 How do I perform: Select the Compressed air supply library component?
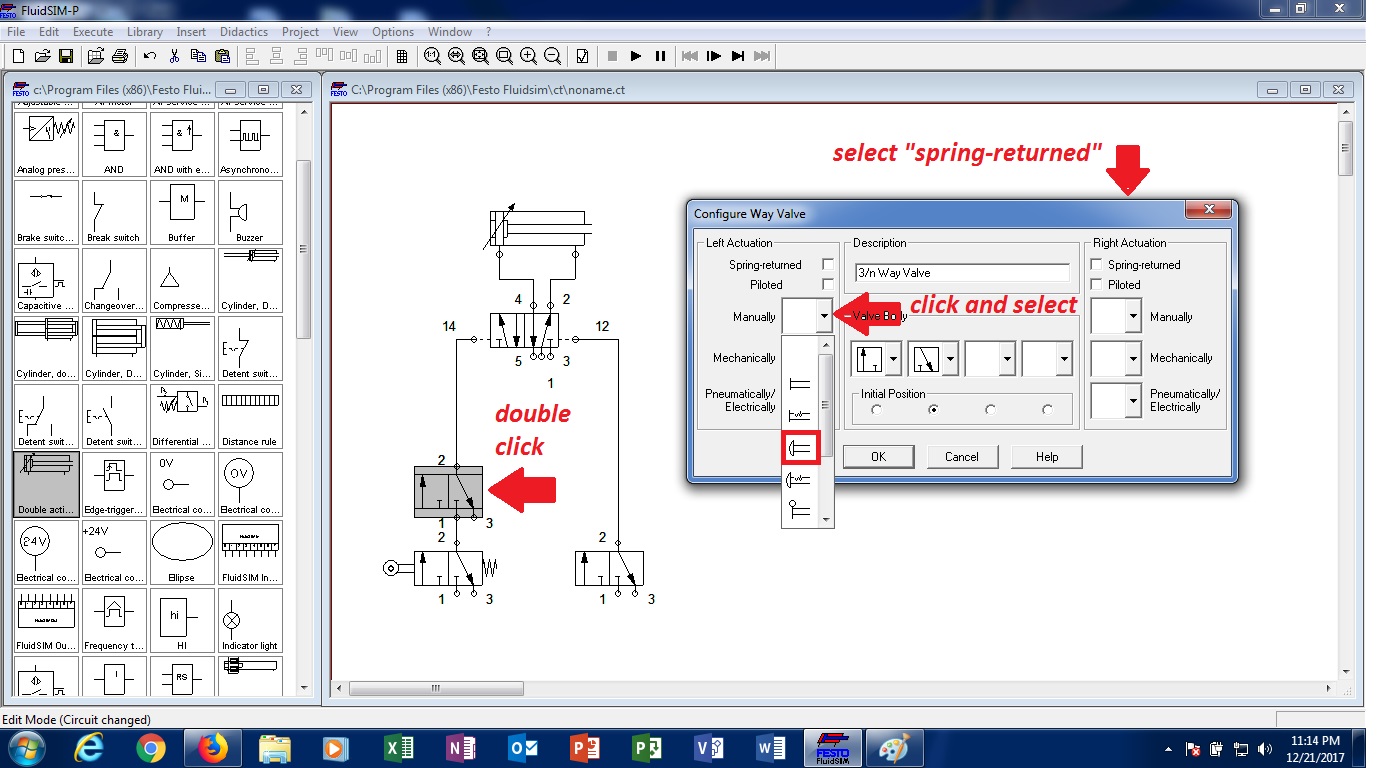tap(182, 280)
